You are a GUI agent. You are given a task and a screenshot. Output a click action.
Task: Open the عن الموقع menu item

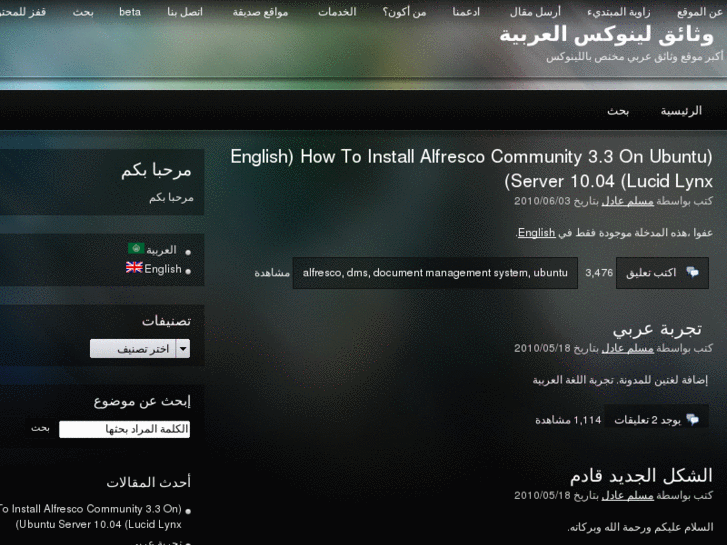700,12
